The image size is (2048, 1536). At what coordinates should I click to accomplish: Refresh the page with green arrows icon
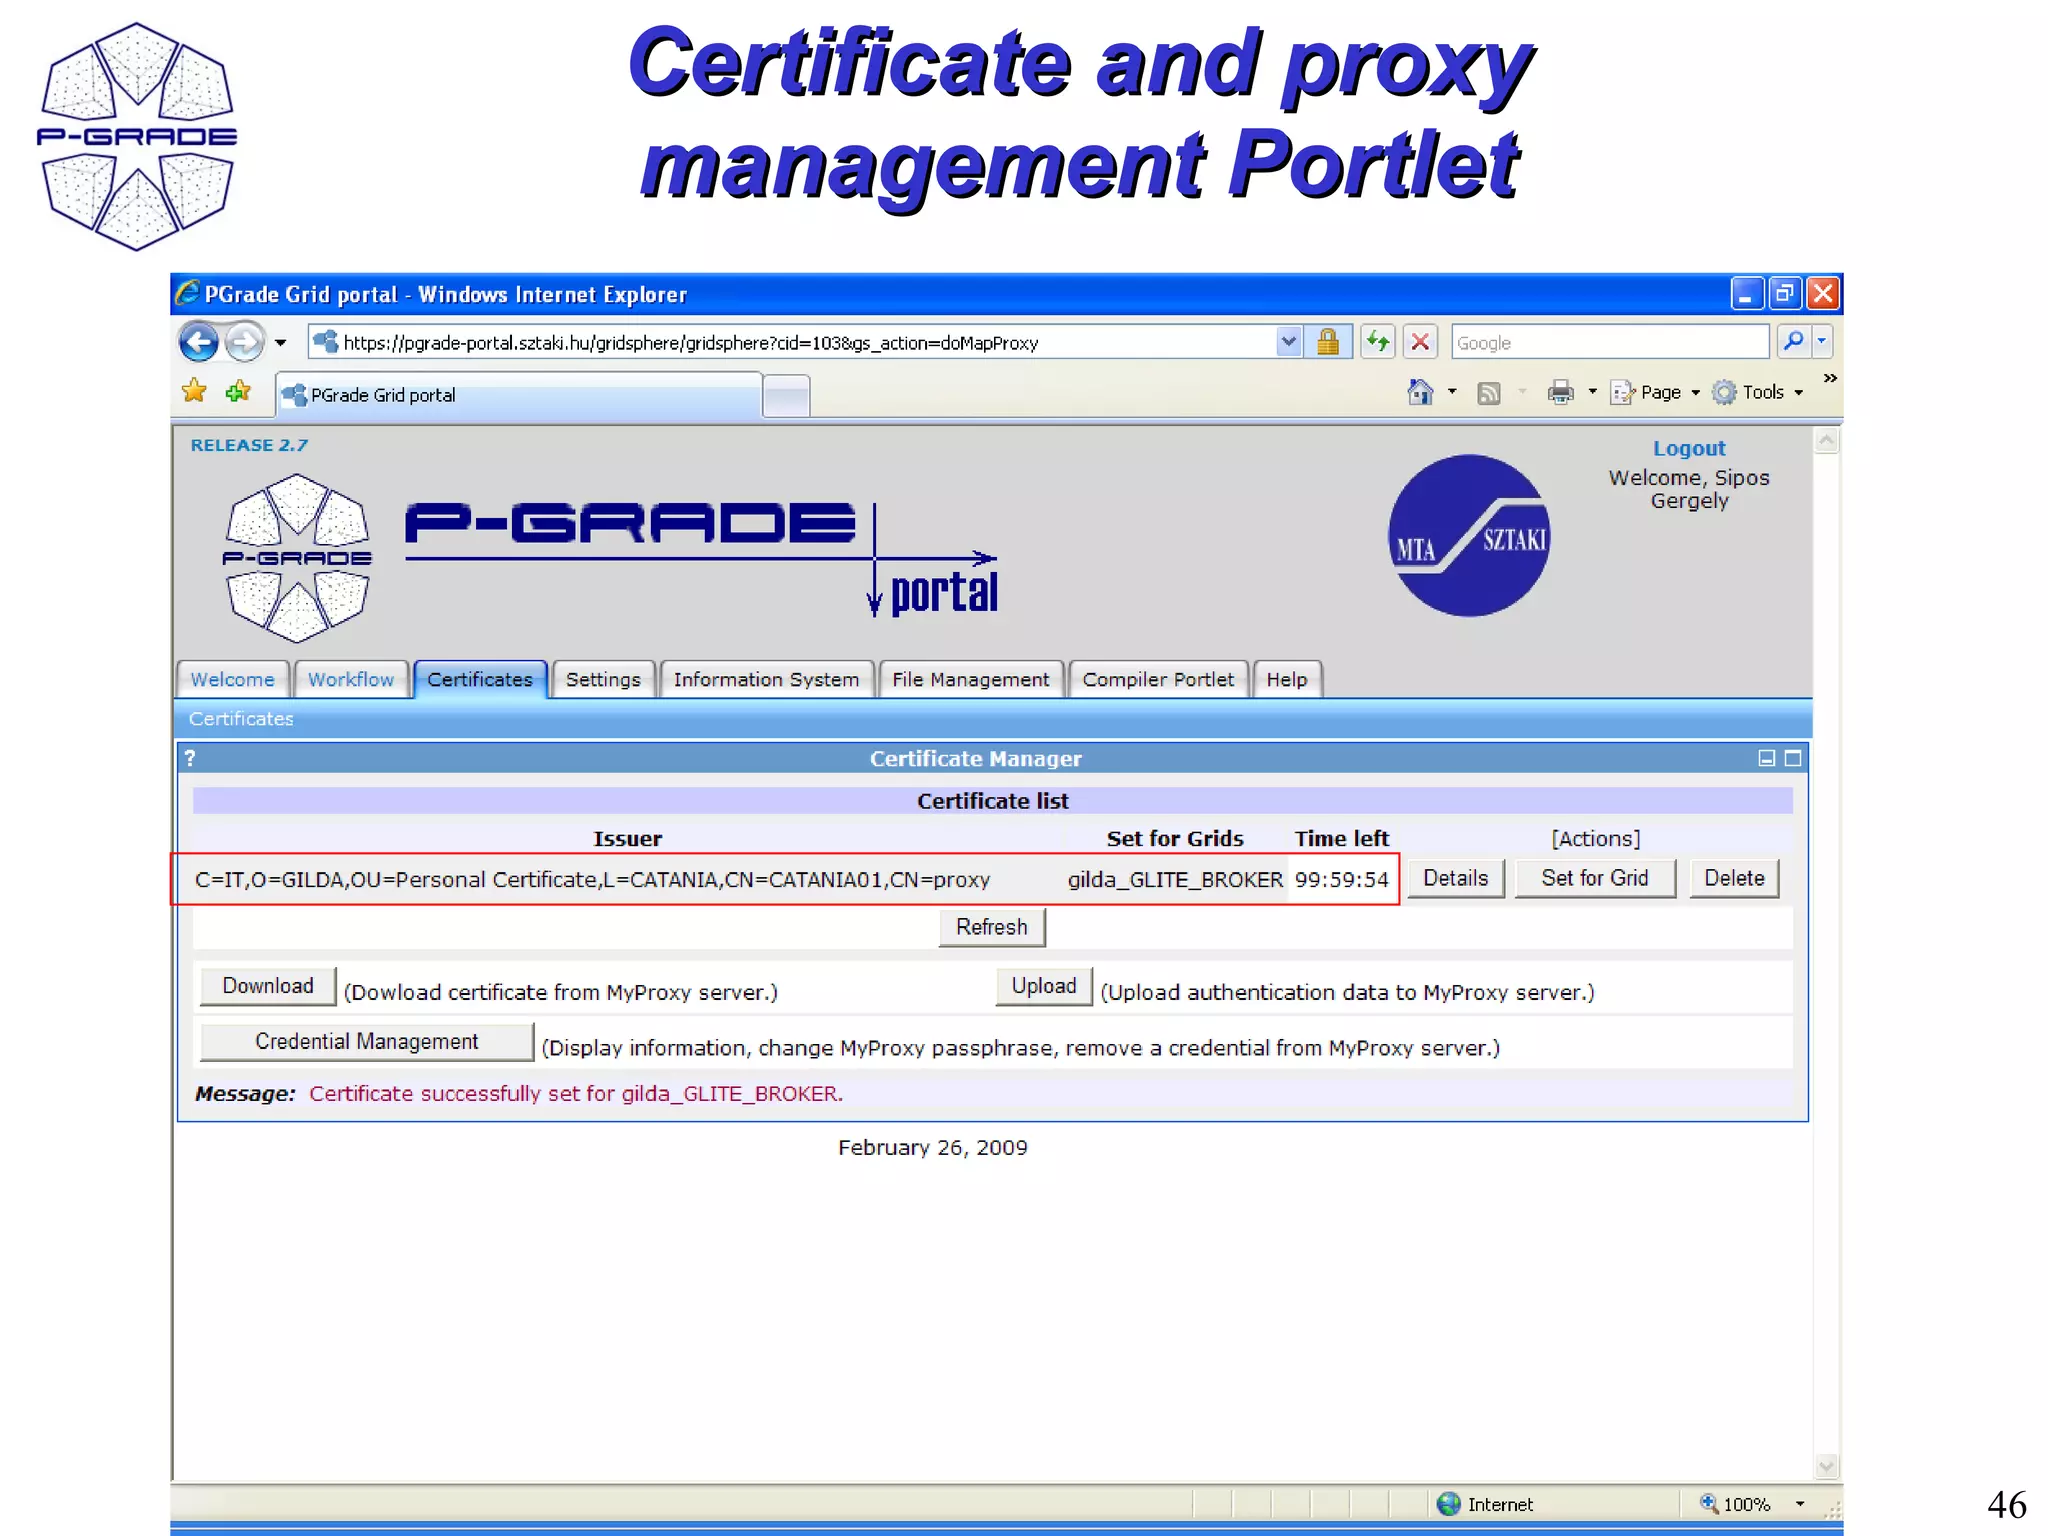1378,342
